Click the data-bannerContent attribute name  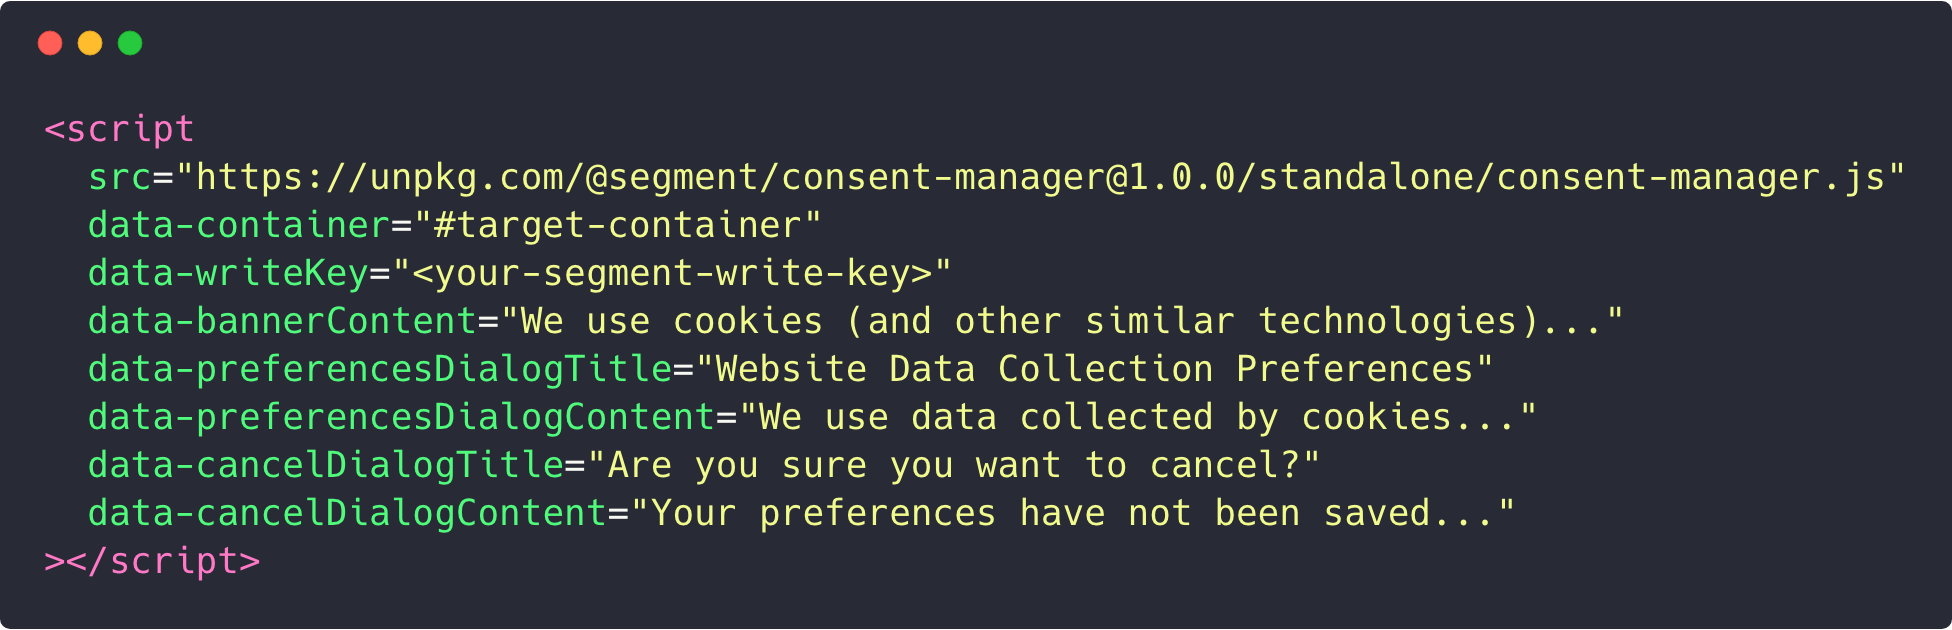click(x=282, y=321)
